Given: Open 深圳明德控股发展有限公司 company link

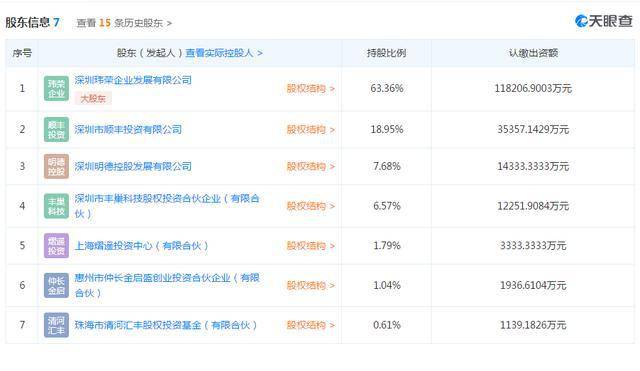Looking at the screenshot, I should [133, 167].
